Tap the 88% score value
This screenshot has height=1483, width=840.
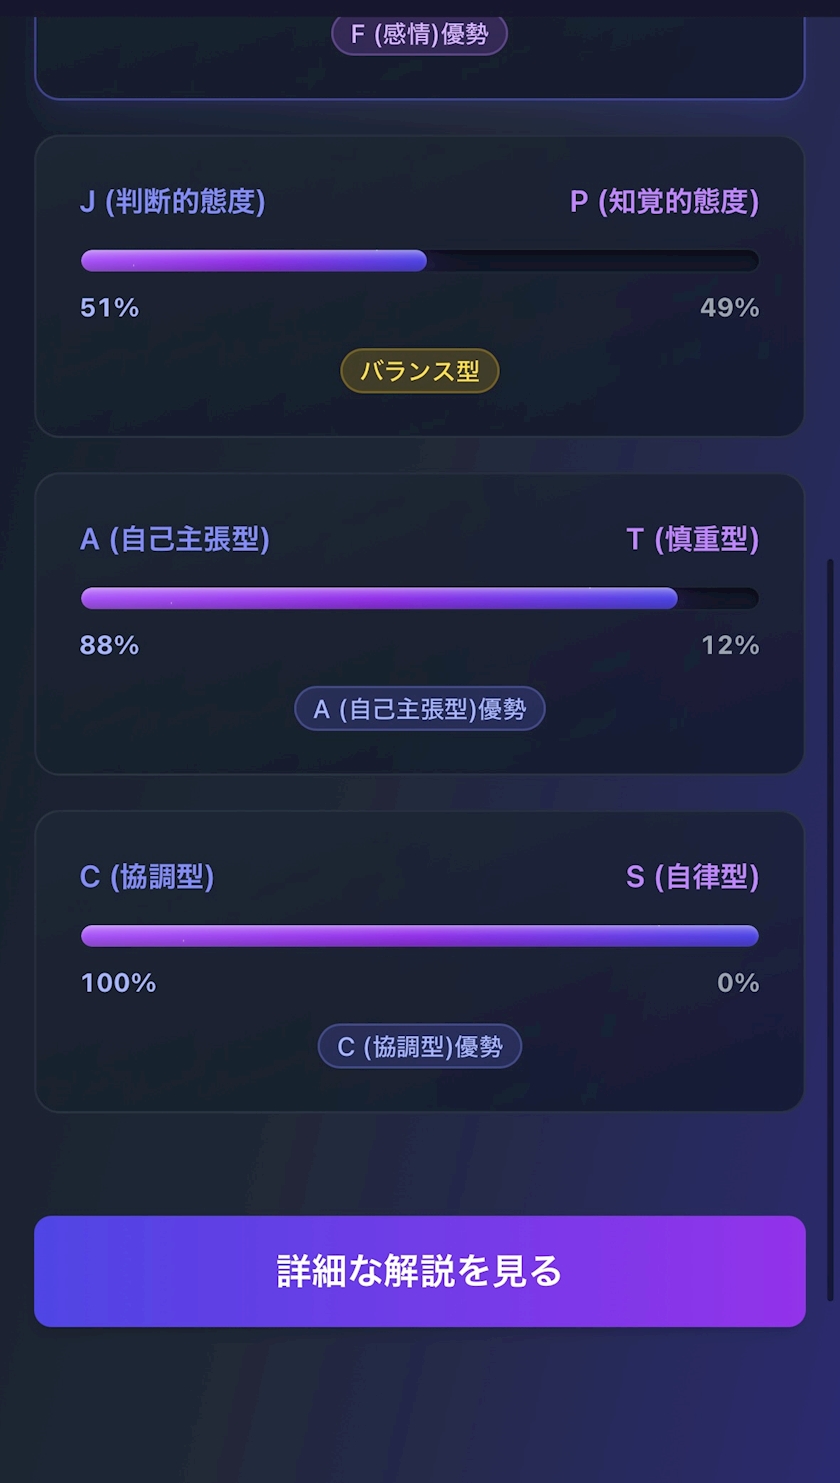tap(110, 646)
